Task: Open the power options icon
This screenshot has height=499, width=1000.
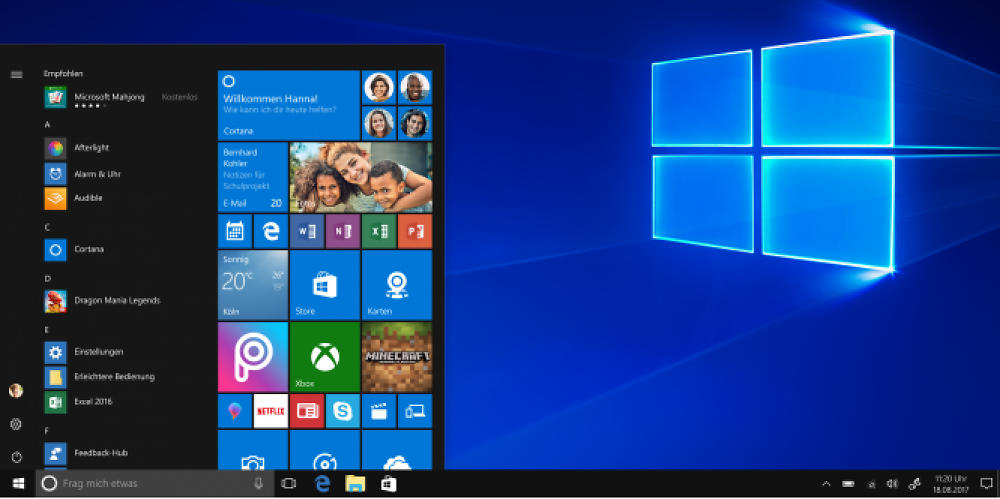Action: (x=16, y=457)
